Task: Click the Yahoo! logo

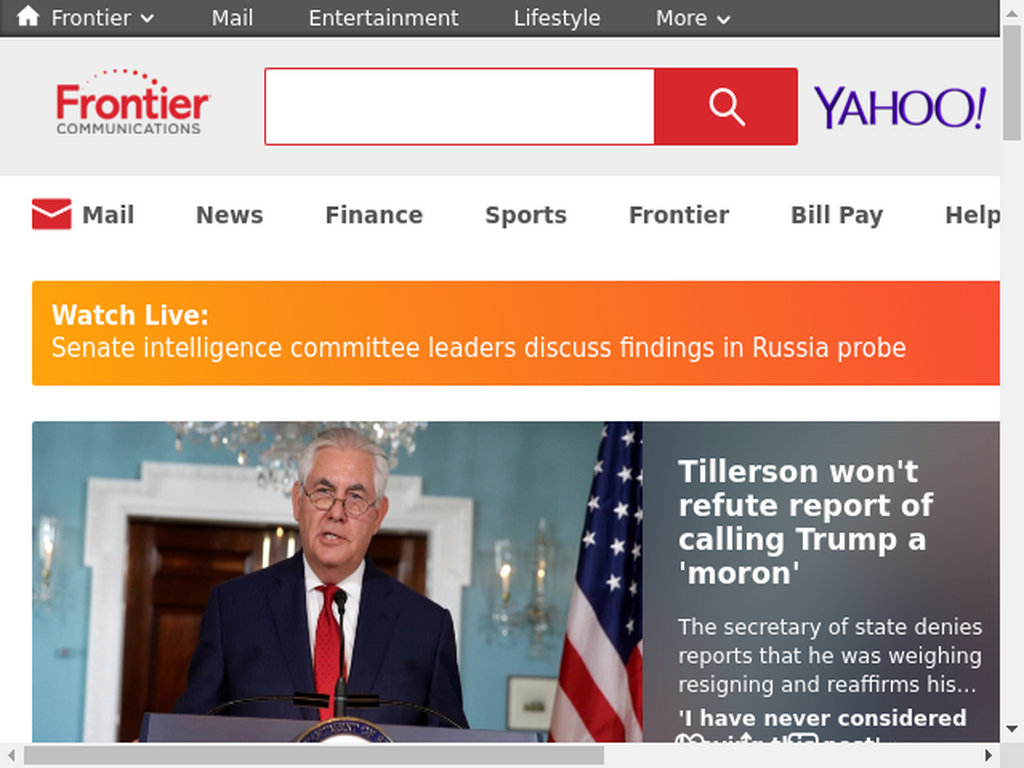Action: pyautogui.click(x=900, y=108)
